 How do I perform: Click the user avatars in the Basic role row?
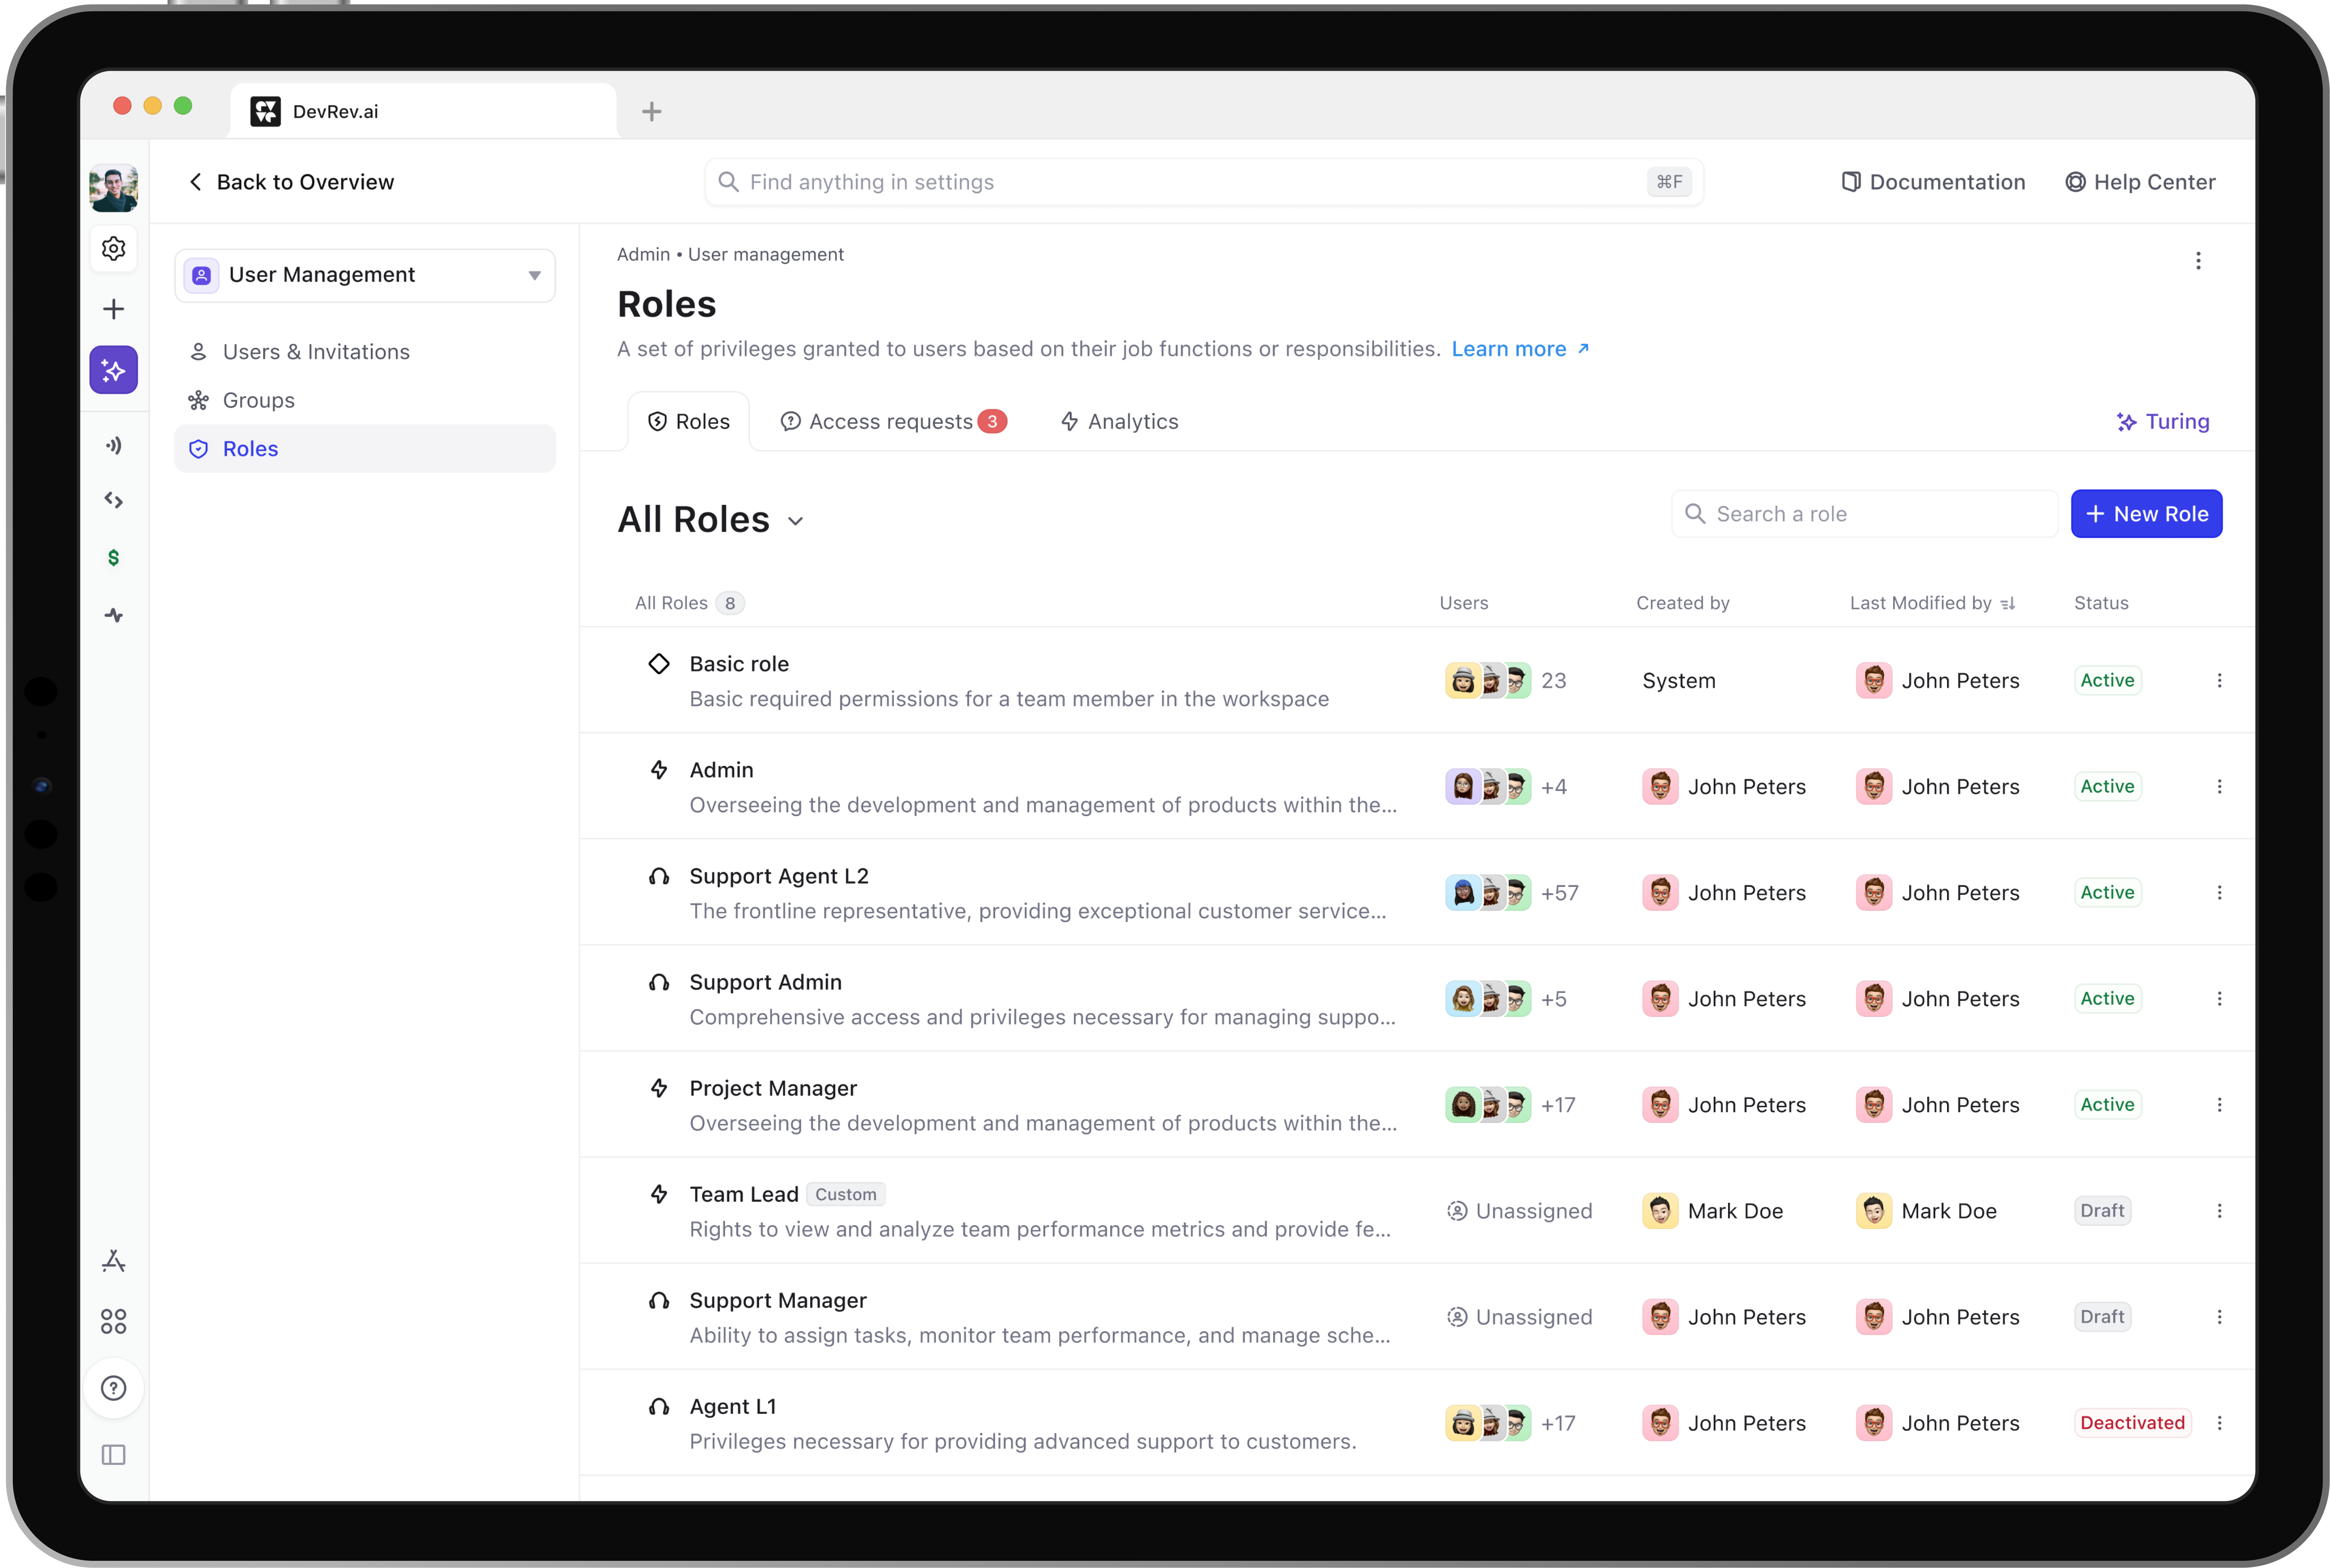pyautogui.click(x=1487, y=681)
